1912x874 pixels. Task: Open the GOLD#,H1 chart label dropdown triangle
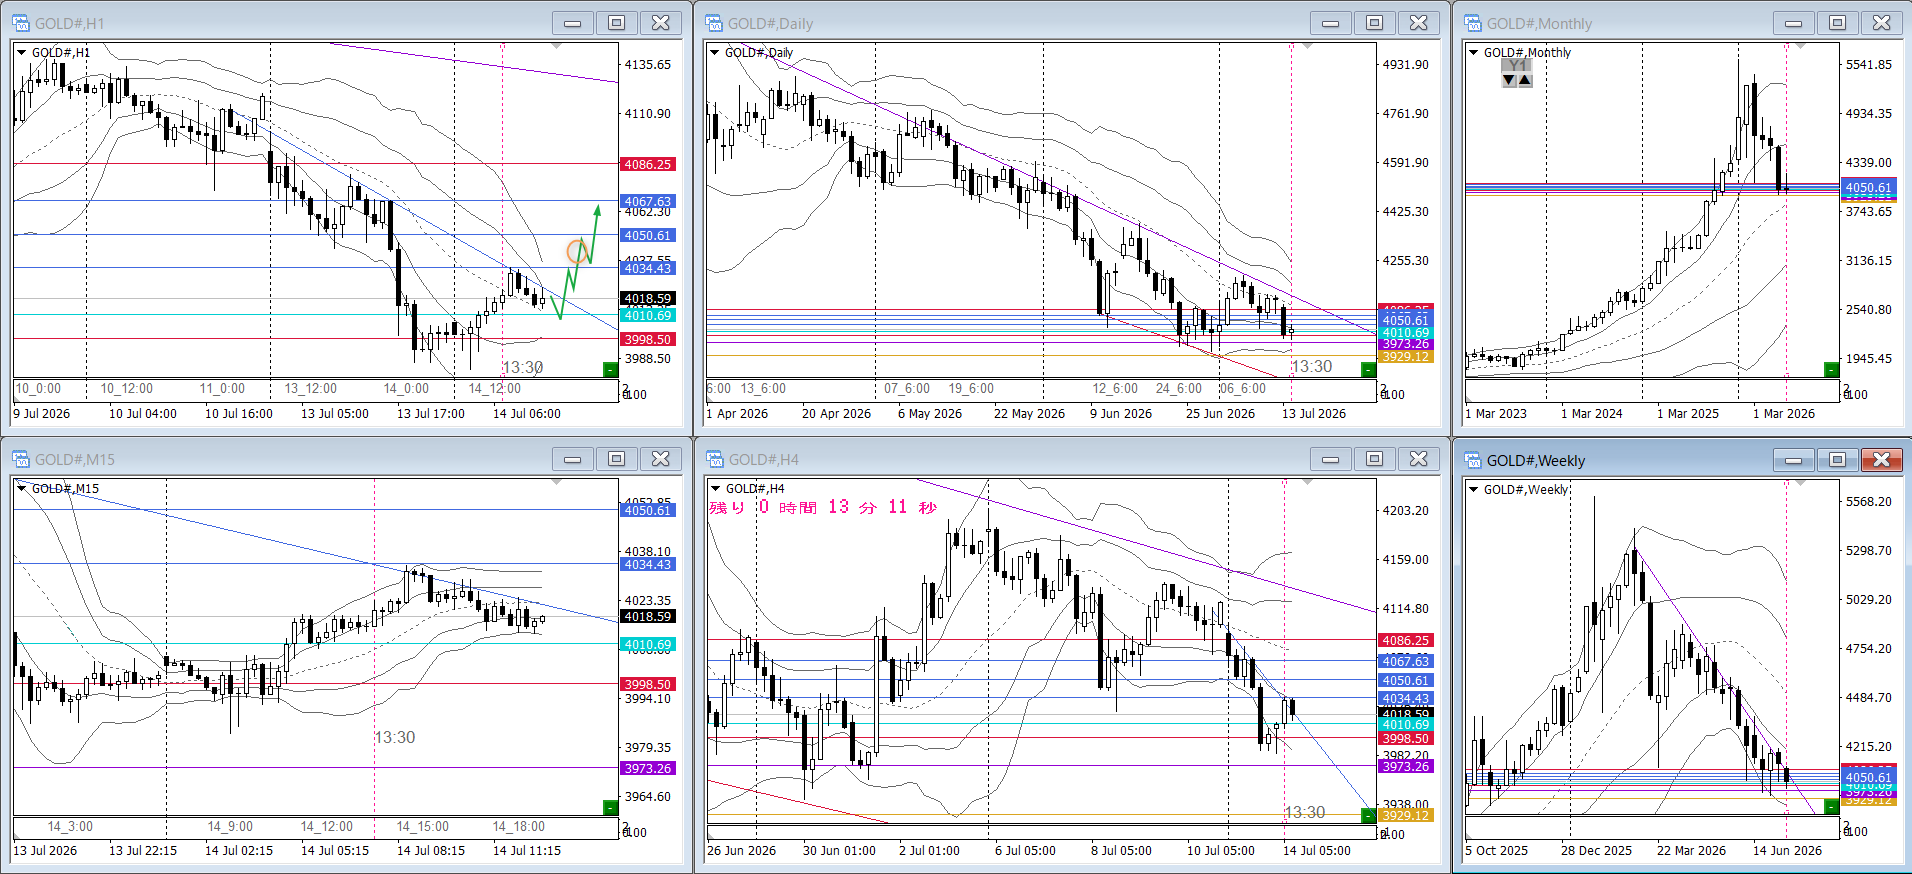[21, 52]
